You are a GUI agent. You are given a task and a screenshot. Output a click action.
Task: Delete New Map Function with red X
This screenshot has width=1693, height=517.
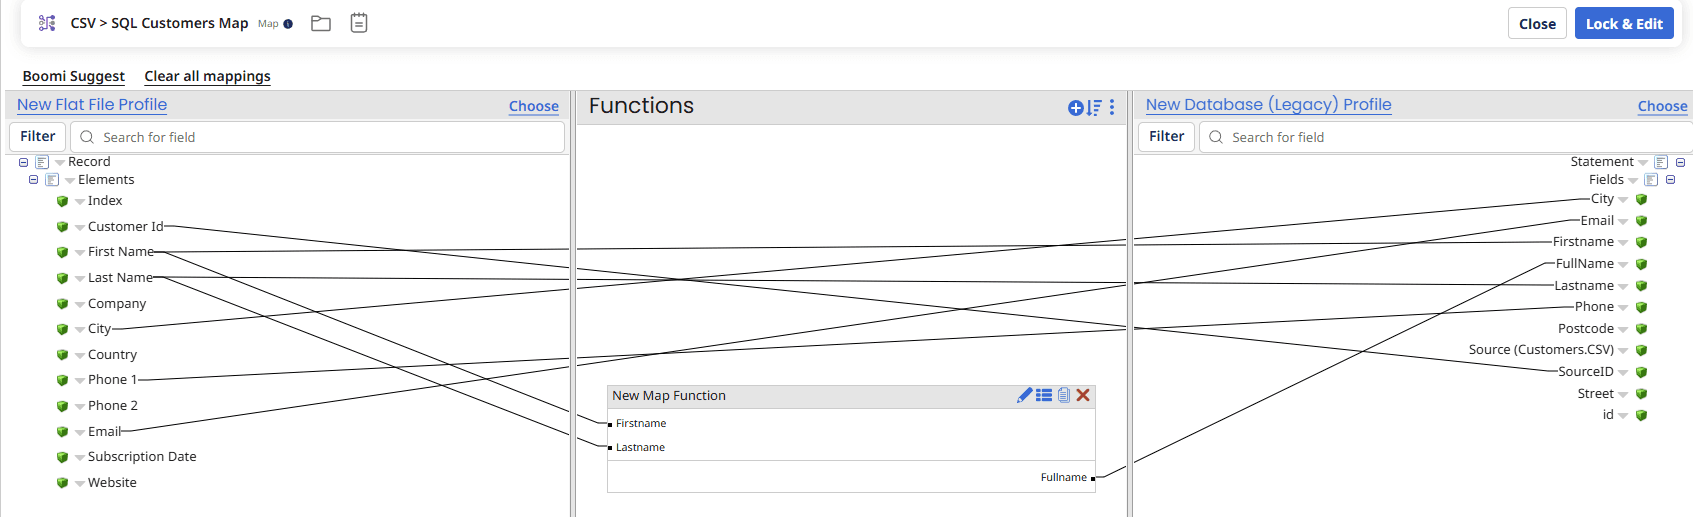point(1083,396)
